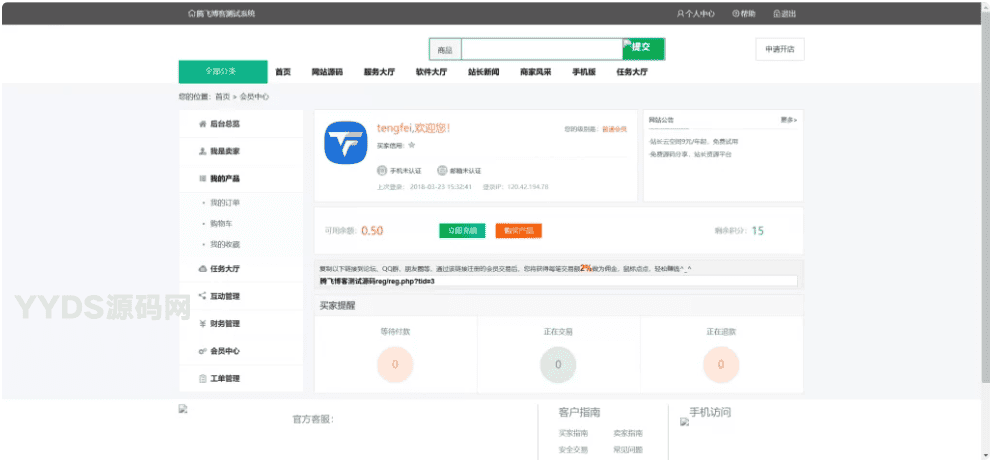Open 卖家指南 in the footer

tap(628, 434)
